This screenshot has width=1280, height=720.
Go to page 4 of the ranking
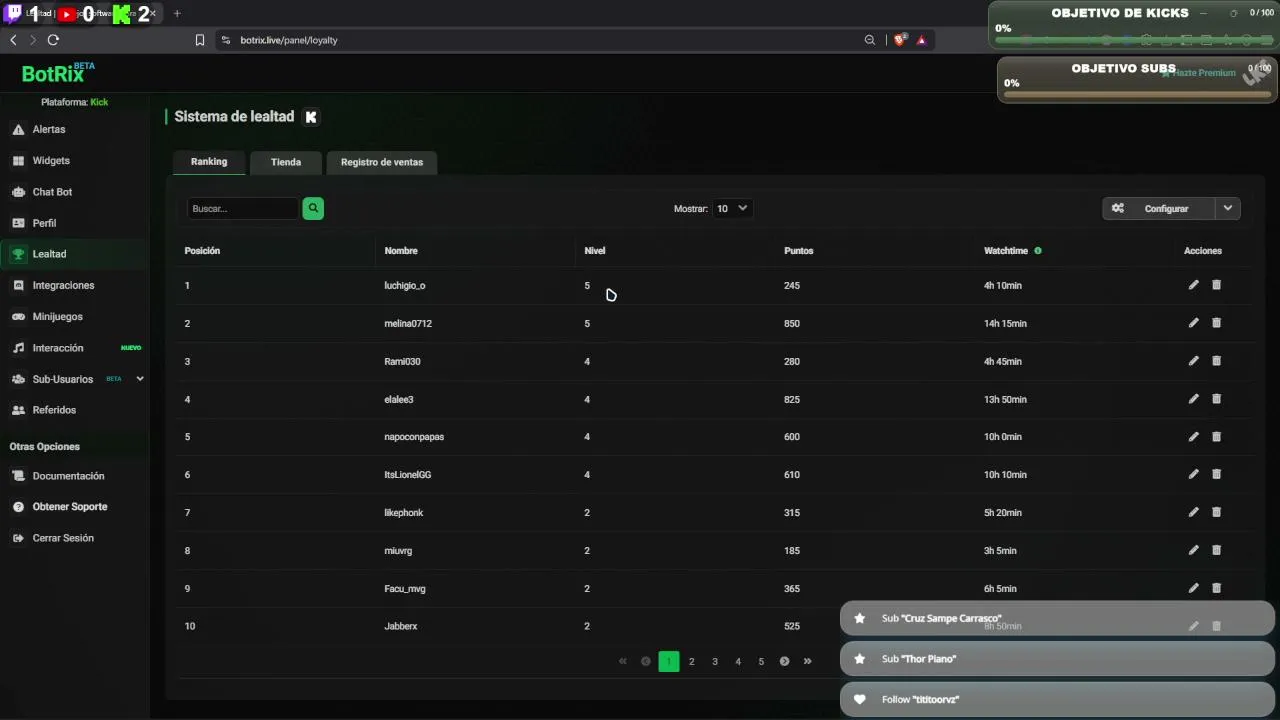click(738, 661)
